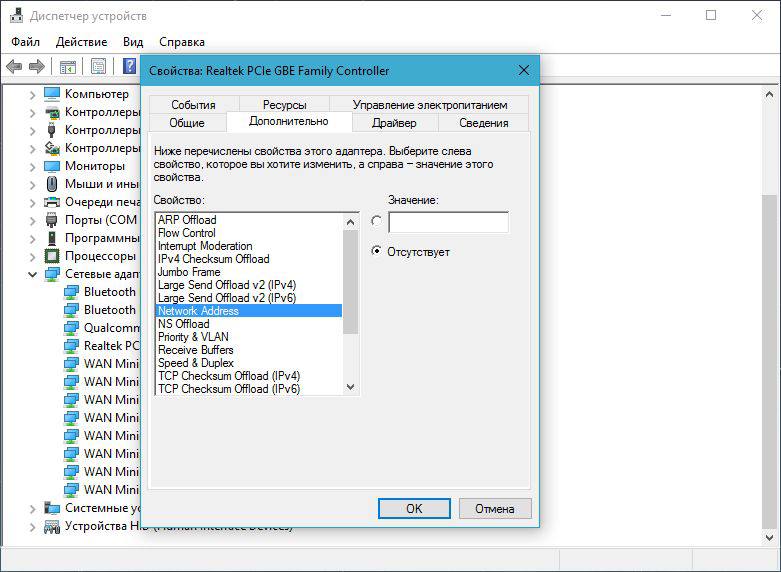Expand the Компьютер tree node
This screenshot has width=781, height=572.
(x=32, y=94)
